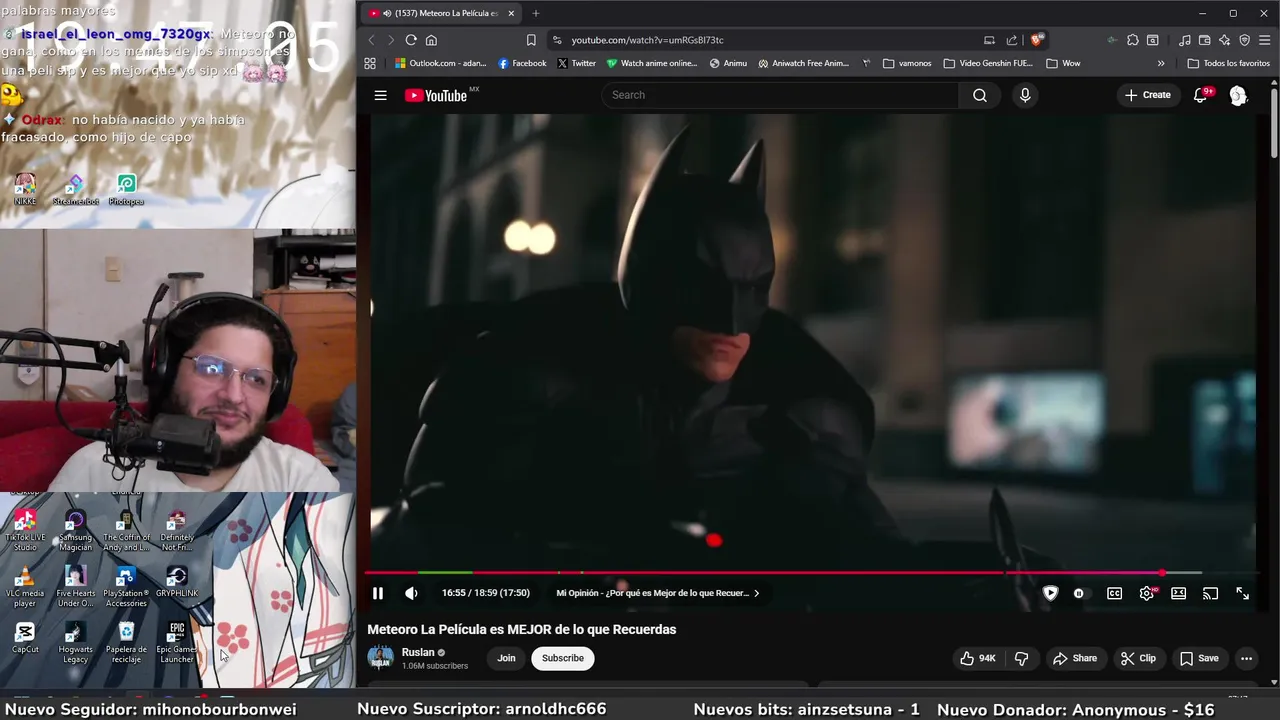Open the Ruslan channel name link
The height and width of the screenshot is (720, 1280).
pyautogui.click(x=418, y=652)
